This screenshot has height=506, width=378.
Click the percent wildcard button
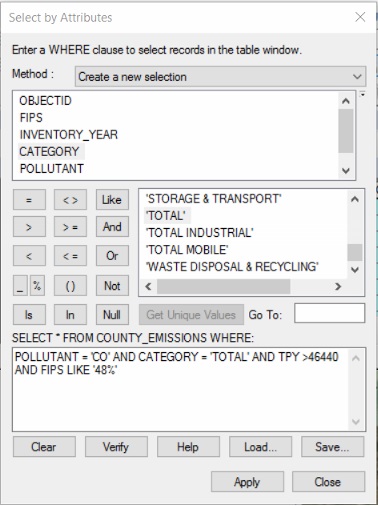click(37, 286)
